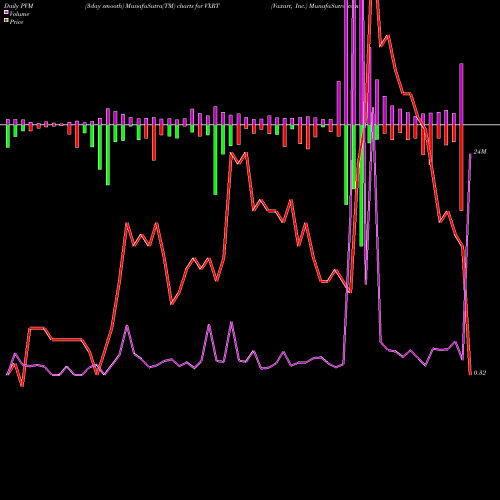Click the MunafaSutra charts for VXRT title
Screen dimensions: 500x500
[152, 6]
